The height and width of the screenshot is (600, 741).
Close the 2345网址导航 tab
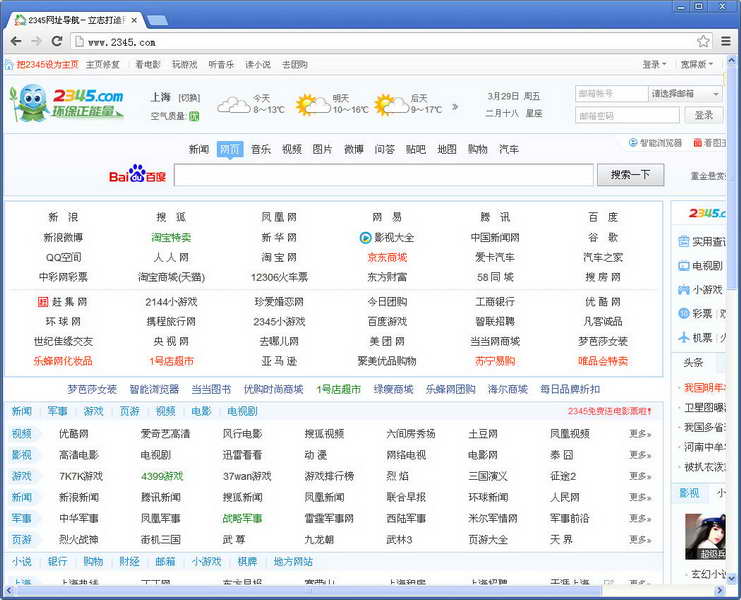point(134,20)
